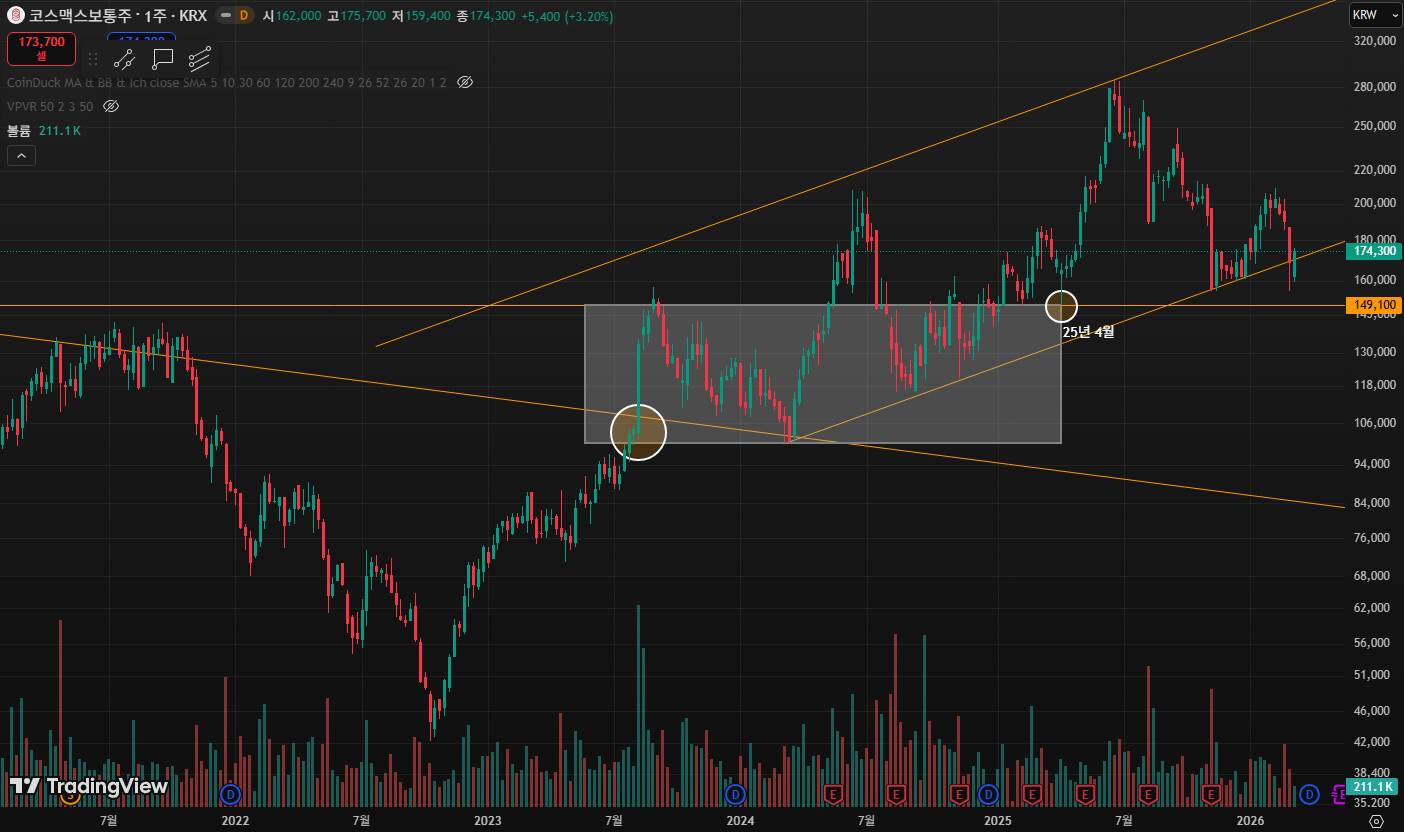Image resolution: width=1404 pixels, height=832 pixels.
Task: Click the 106,000 price axis label
Action: (x=1374, y=423)
